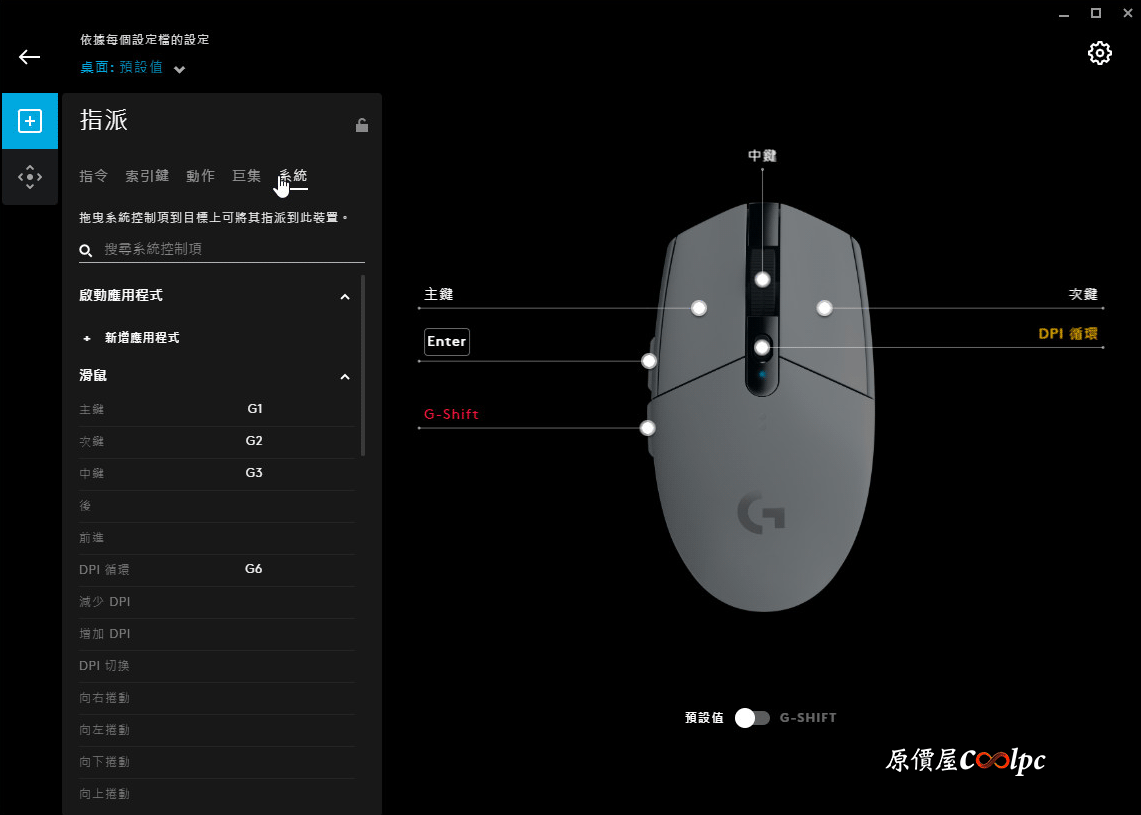Click the search magnifier icon

(x=86, y=250)
